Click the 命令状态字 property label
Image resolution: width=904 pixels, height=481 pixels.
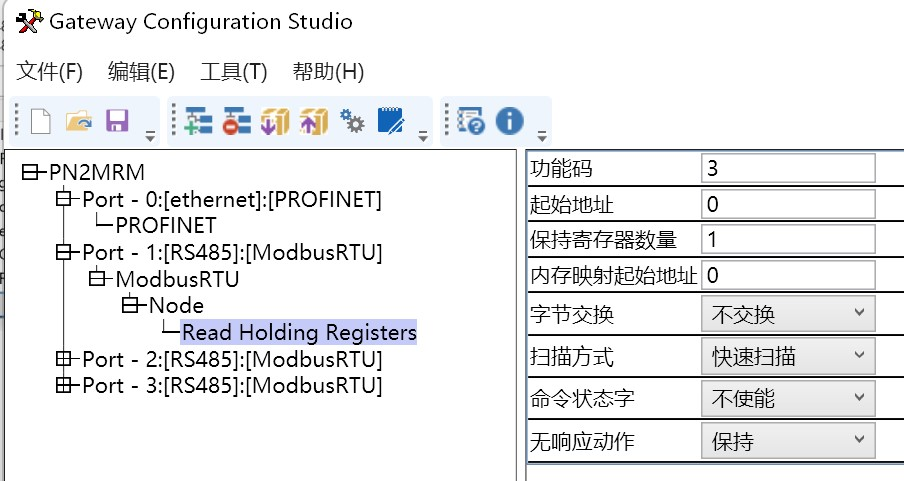(x=582, y=399)
